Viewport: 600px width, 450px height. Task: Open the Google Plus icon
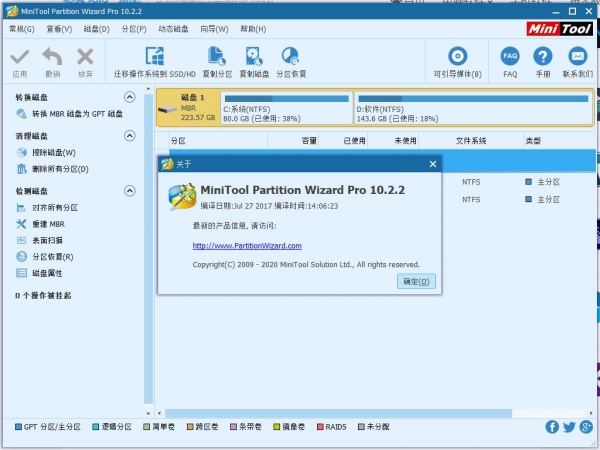pos(586,427)
